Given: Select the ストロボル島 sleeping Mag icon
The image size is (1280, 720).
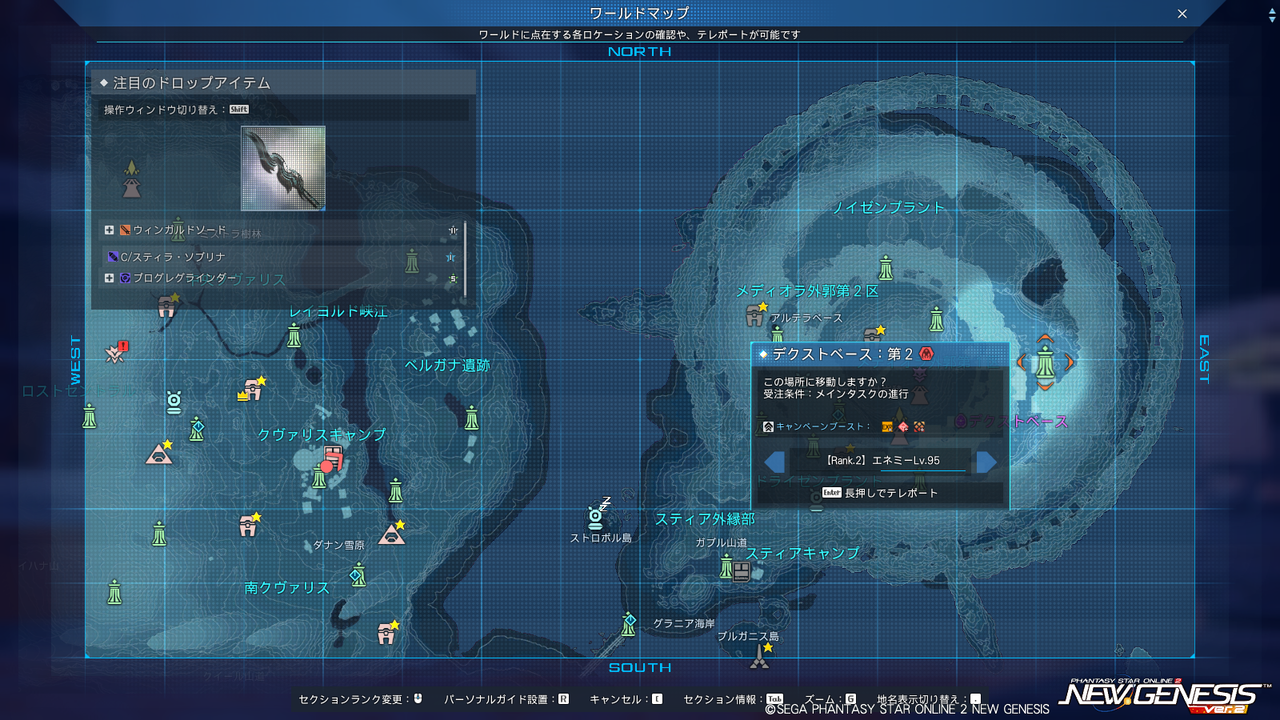Looking at the screenshot, I should (x=598, y=514).
